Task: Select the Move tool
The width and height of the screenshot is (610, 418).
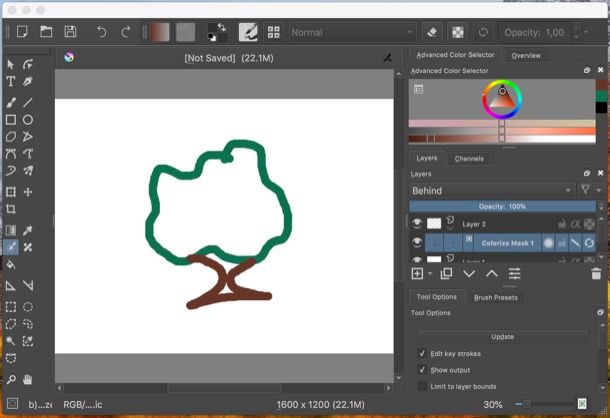Action: [28, 192]
